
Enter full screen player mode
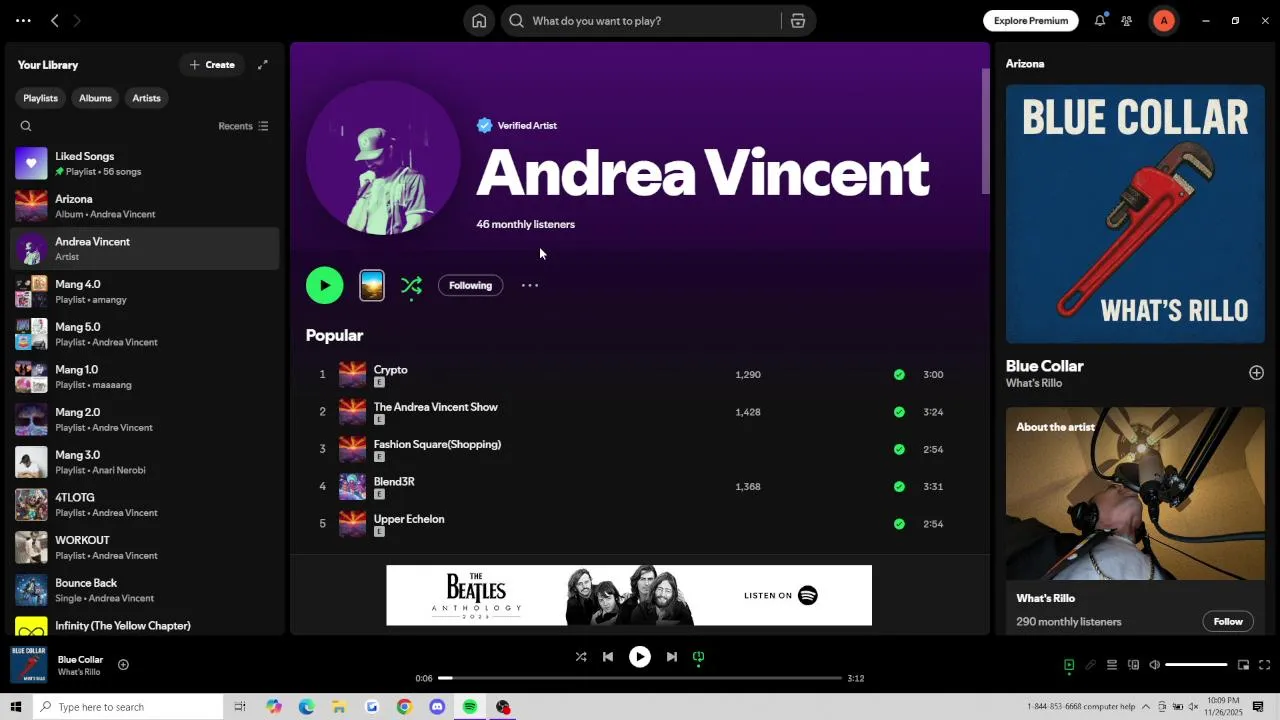[x=1264, y=665]
